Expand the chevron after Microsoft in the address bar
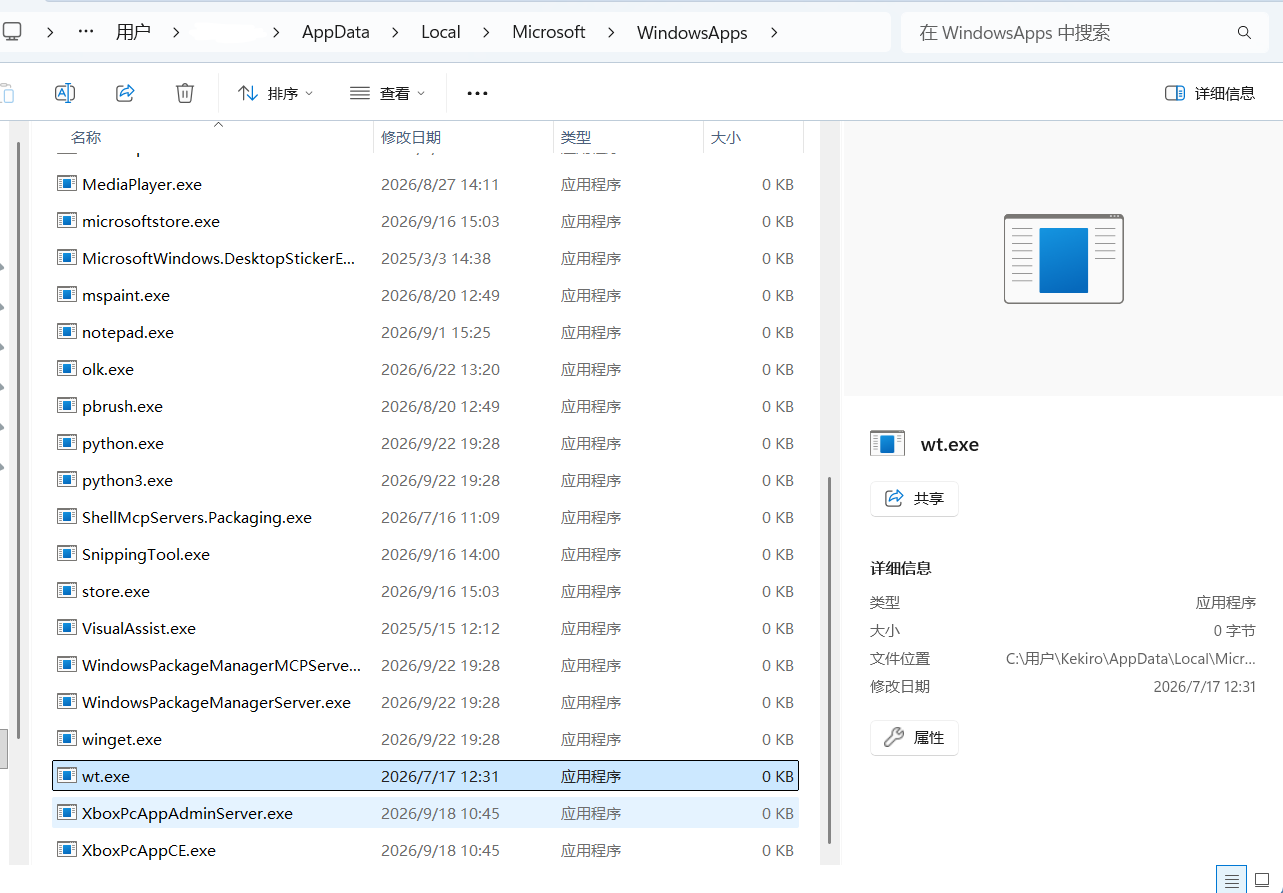This screenshot has height=893, width=1283. coord(610,32)
